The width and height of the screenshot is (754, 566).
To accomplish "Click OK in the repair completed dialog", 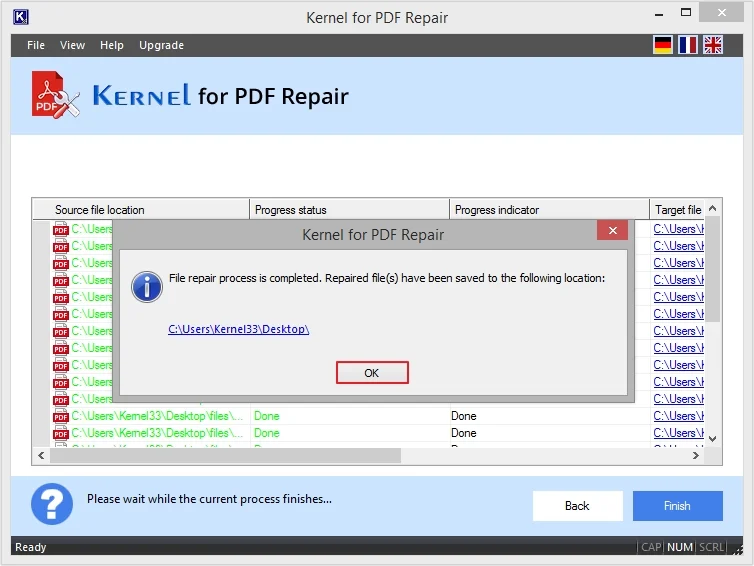I will click(372, 373).
